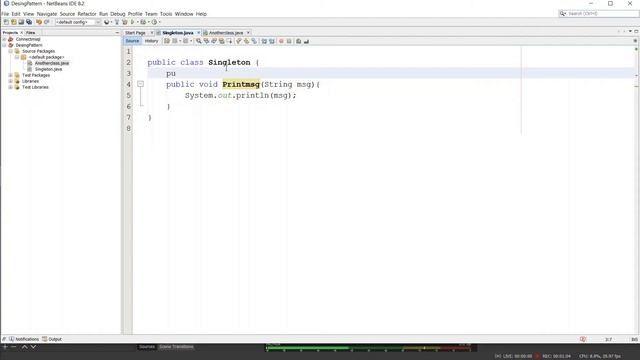Open the default config combo box

78,22
